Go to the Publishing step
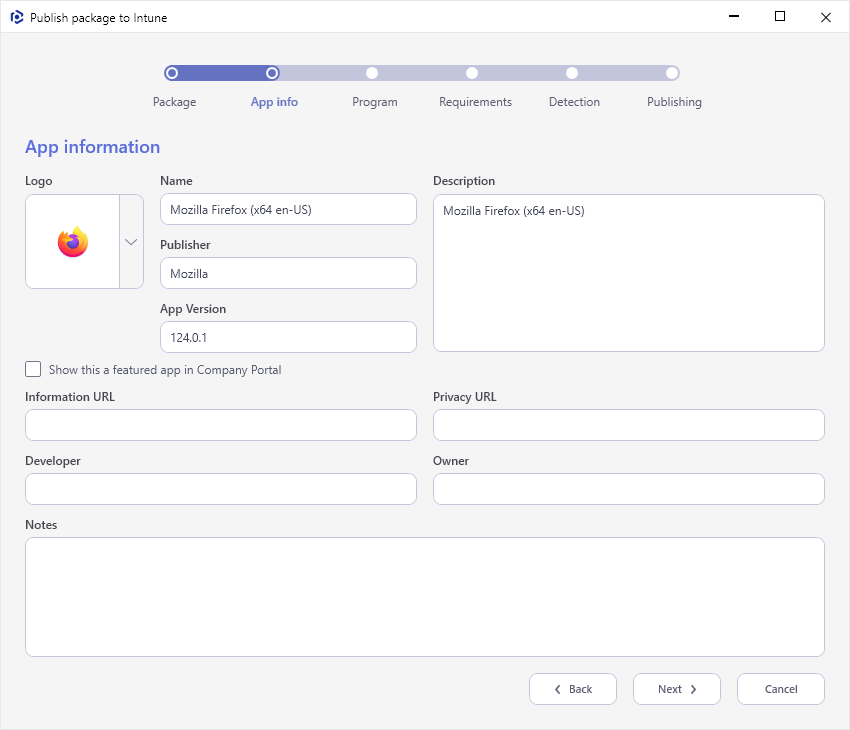This screenshot has height=730, width=850. tap(674, 102)
